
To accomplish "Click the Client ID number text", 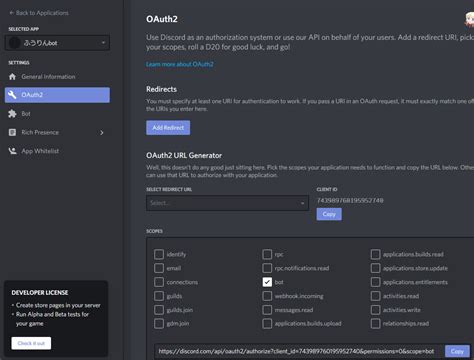I will (350, 200).
